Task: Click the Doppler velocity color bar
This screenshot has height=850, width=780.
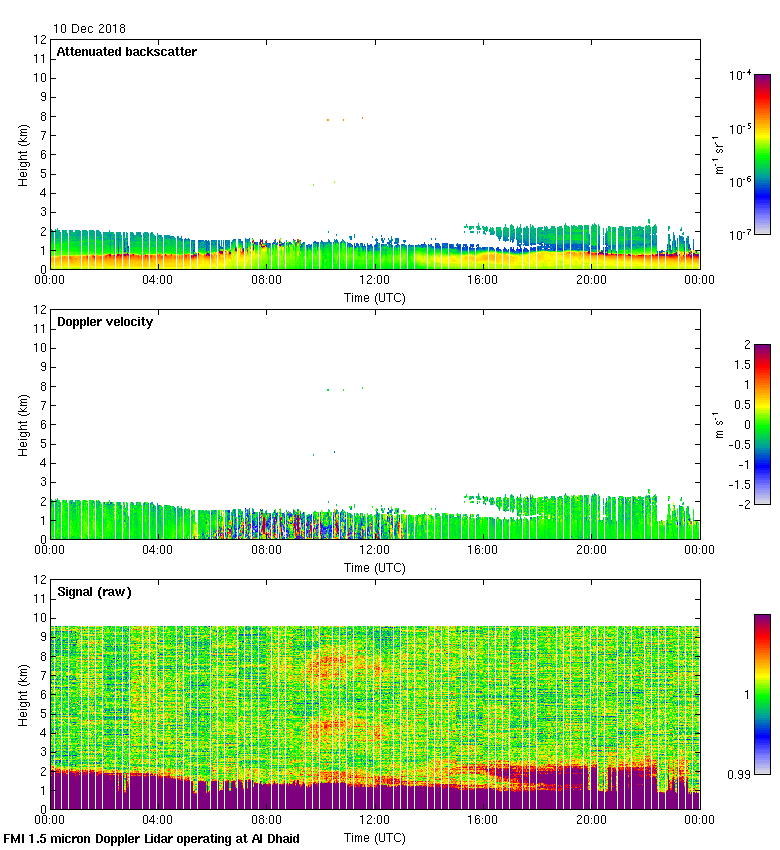Action: click(x=762, y=424)
